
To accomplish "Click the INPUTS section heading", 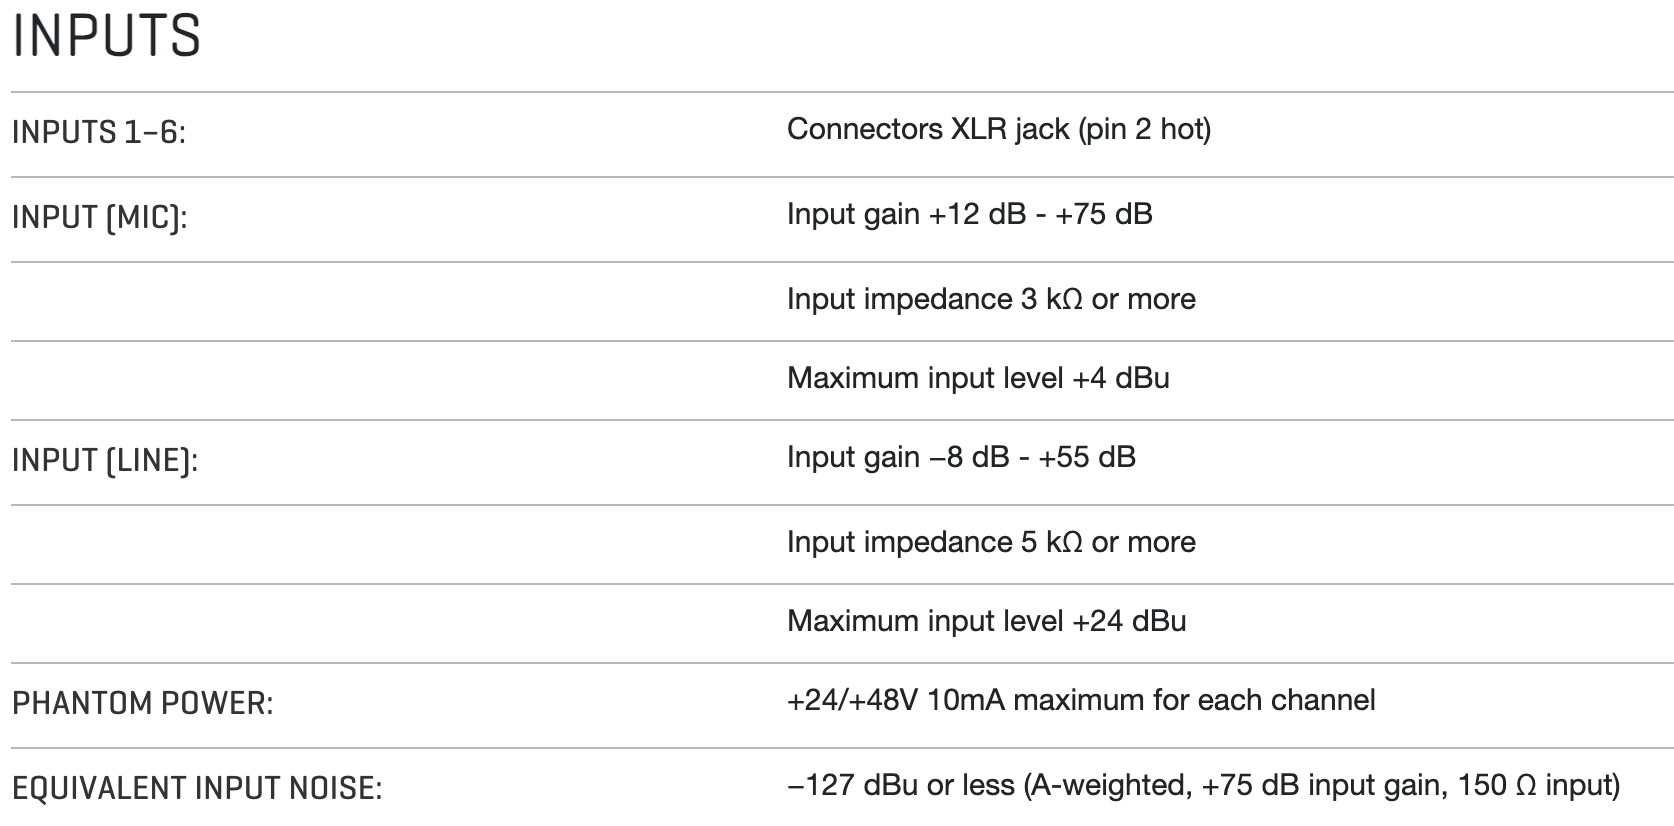I will click(x=107, y=37).
